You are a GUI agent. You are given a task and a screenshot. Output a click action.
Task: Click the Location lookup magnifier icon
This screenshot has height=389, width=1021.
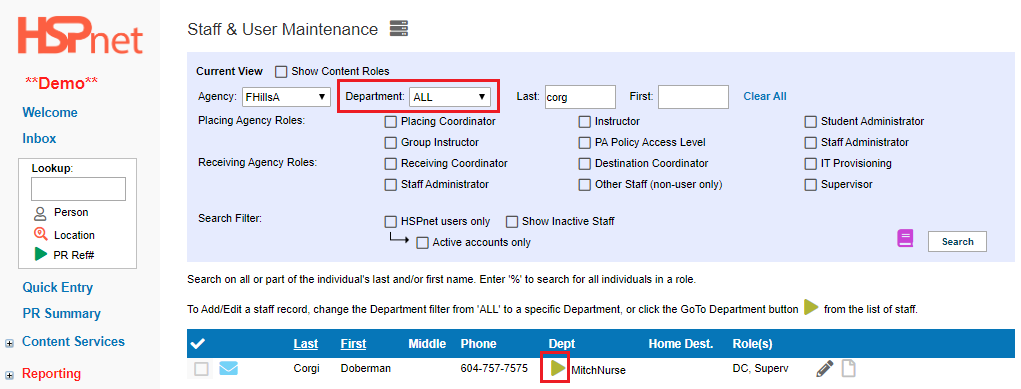pyautogui.click(x=40, y=235)
